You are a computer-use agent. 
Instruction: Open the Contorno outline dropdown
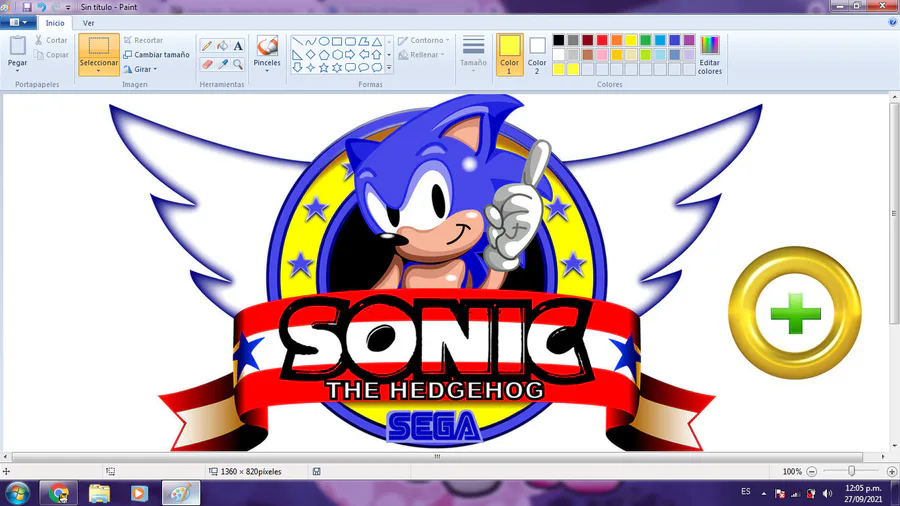coord(424,40)
